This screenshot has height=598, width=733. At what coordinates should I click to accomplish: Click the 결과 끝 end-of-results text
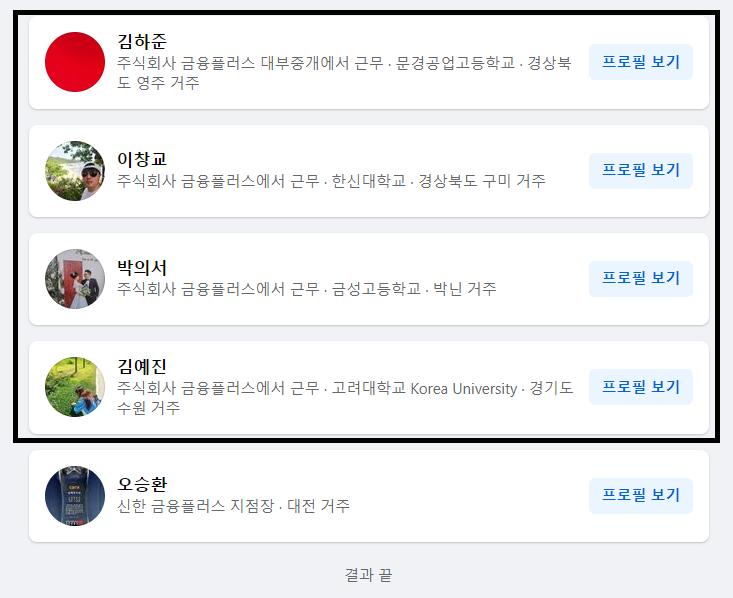pyautogui.click(x=368, y=575)
